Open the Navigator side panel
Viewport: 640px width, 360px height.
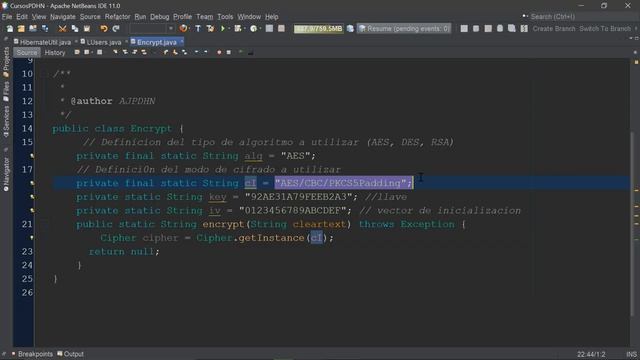coord(6,174)
